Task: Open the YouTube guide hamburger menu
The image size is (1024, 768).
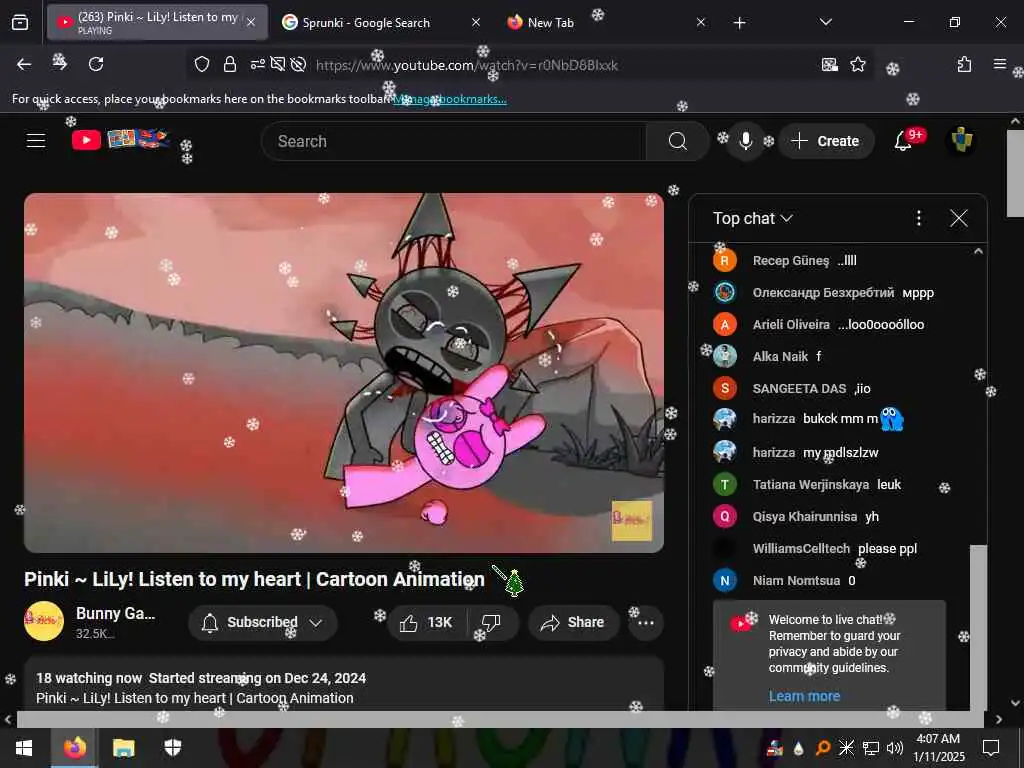Action: (x=36, y=140)
